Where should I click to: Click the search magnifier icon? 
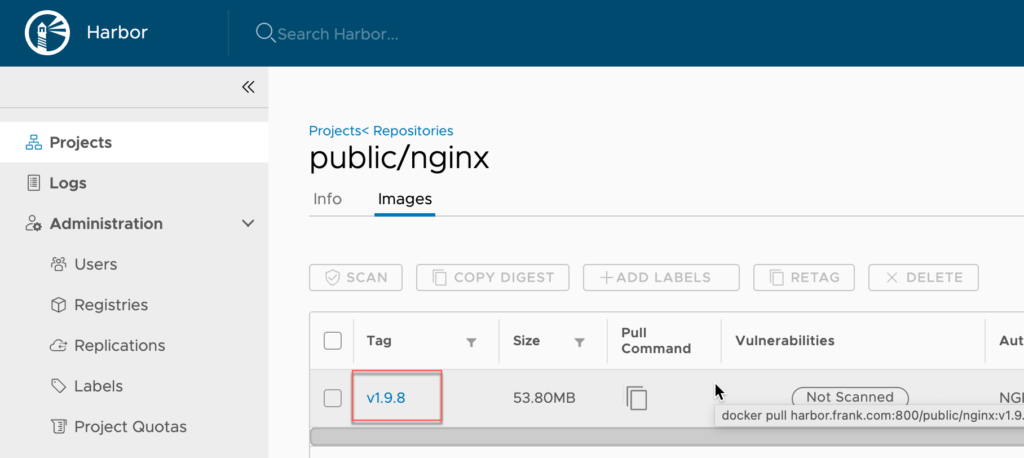264,32
